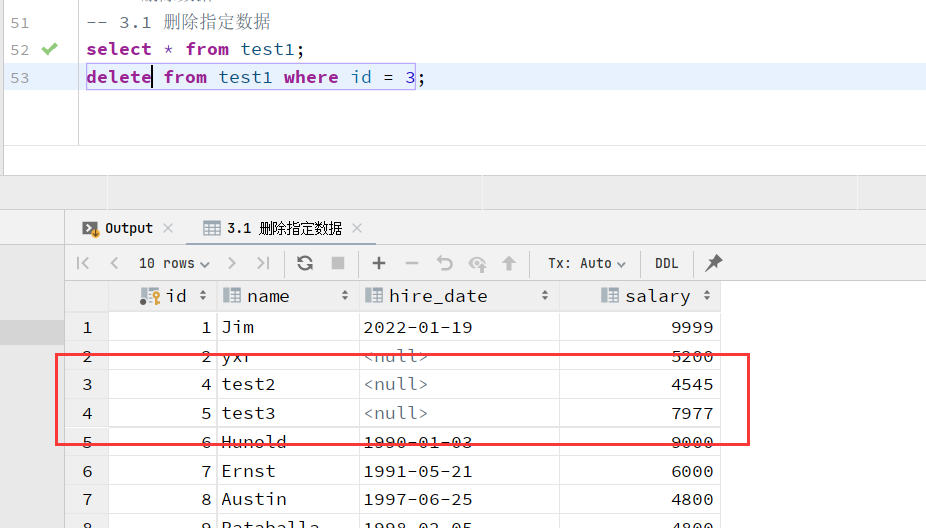Open the Tx: Auto transaction mode dropdown
This screenshot has width=926, height=528.
pos(586,263)
